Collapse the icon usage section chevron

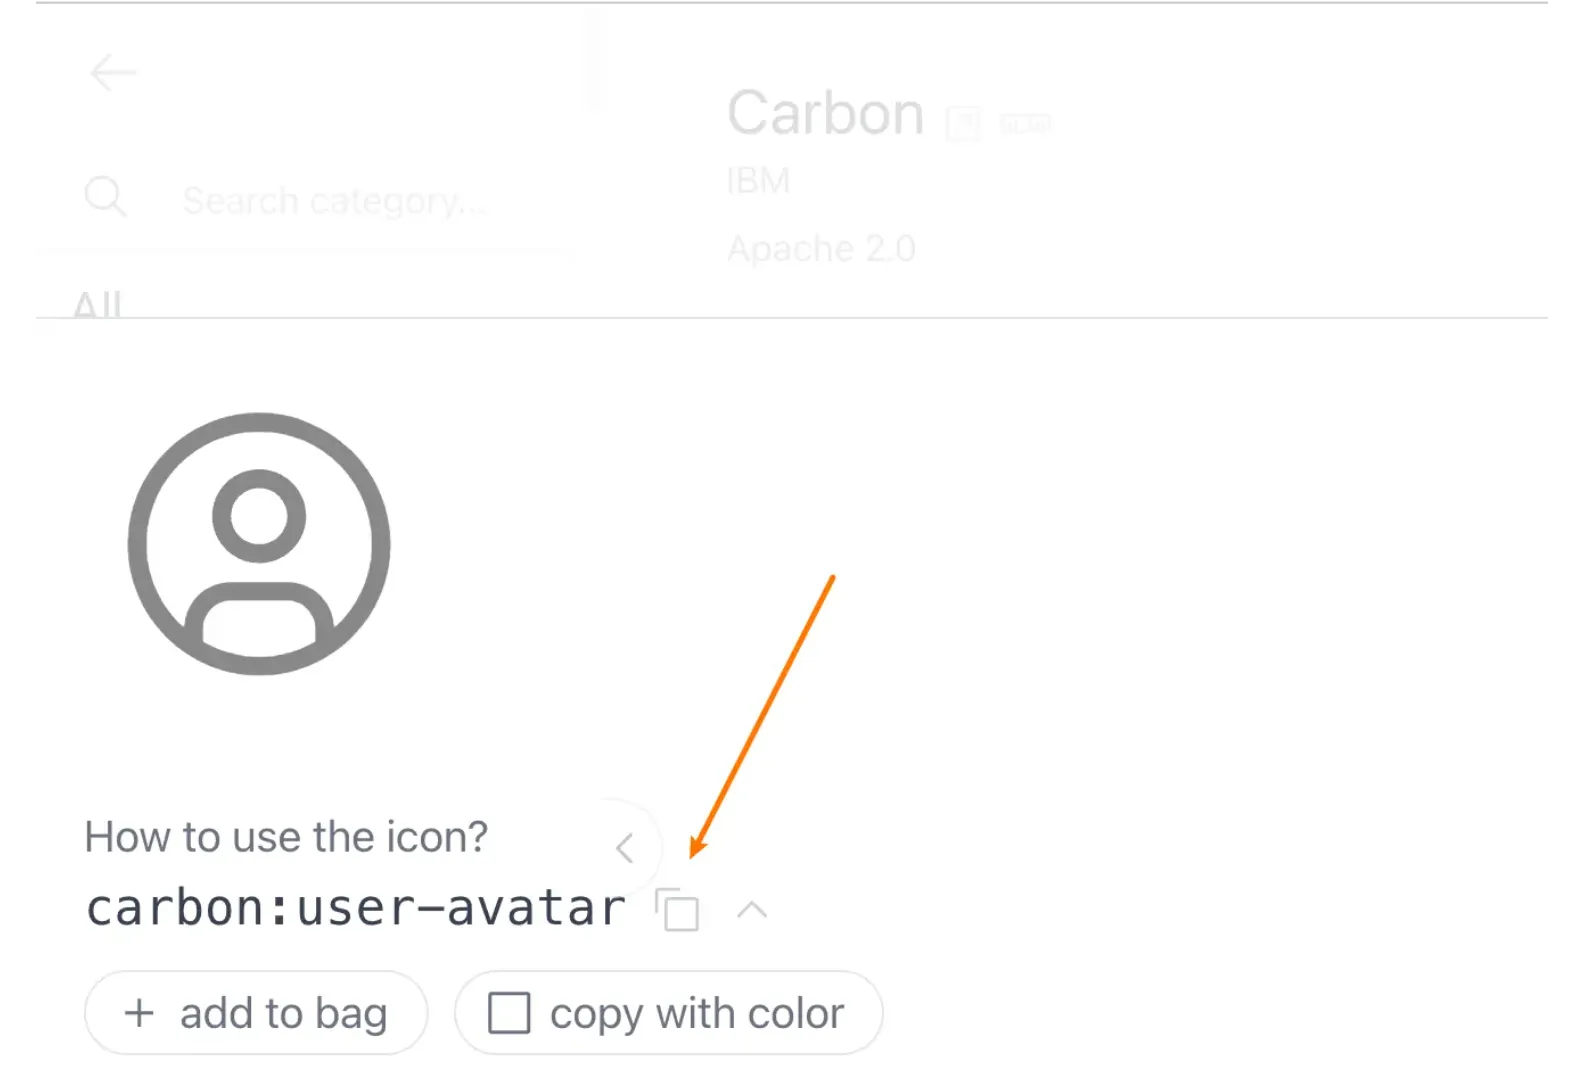752,910
